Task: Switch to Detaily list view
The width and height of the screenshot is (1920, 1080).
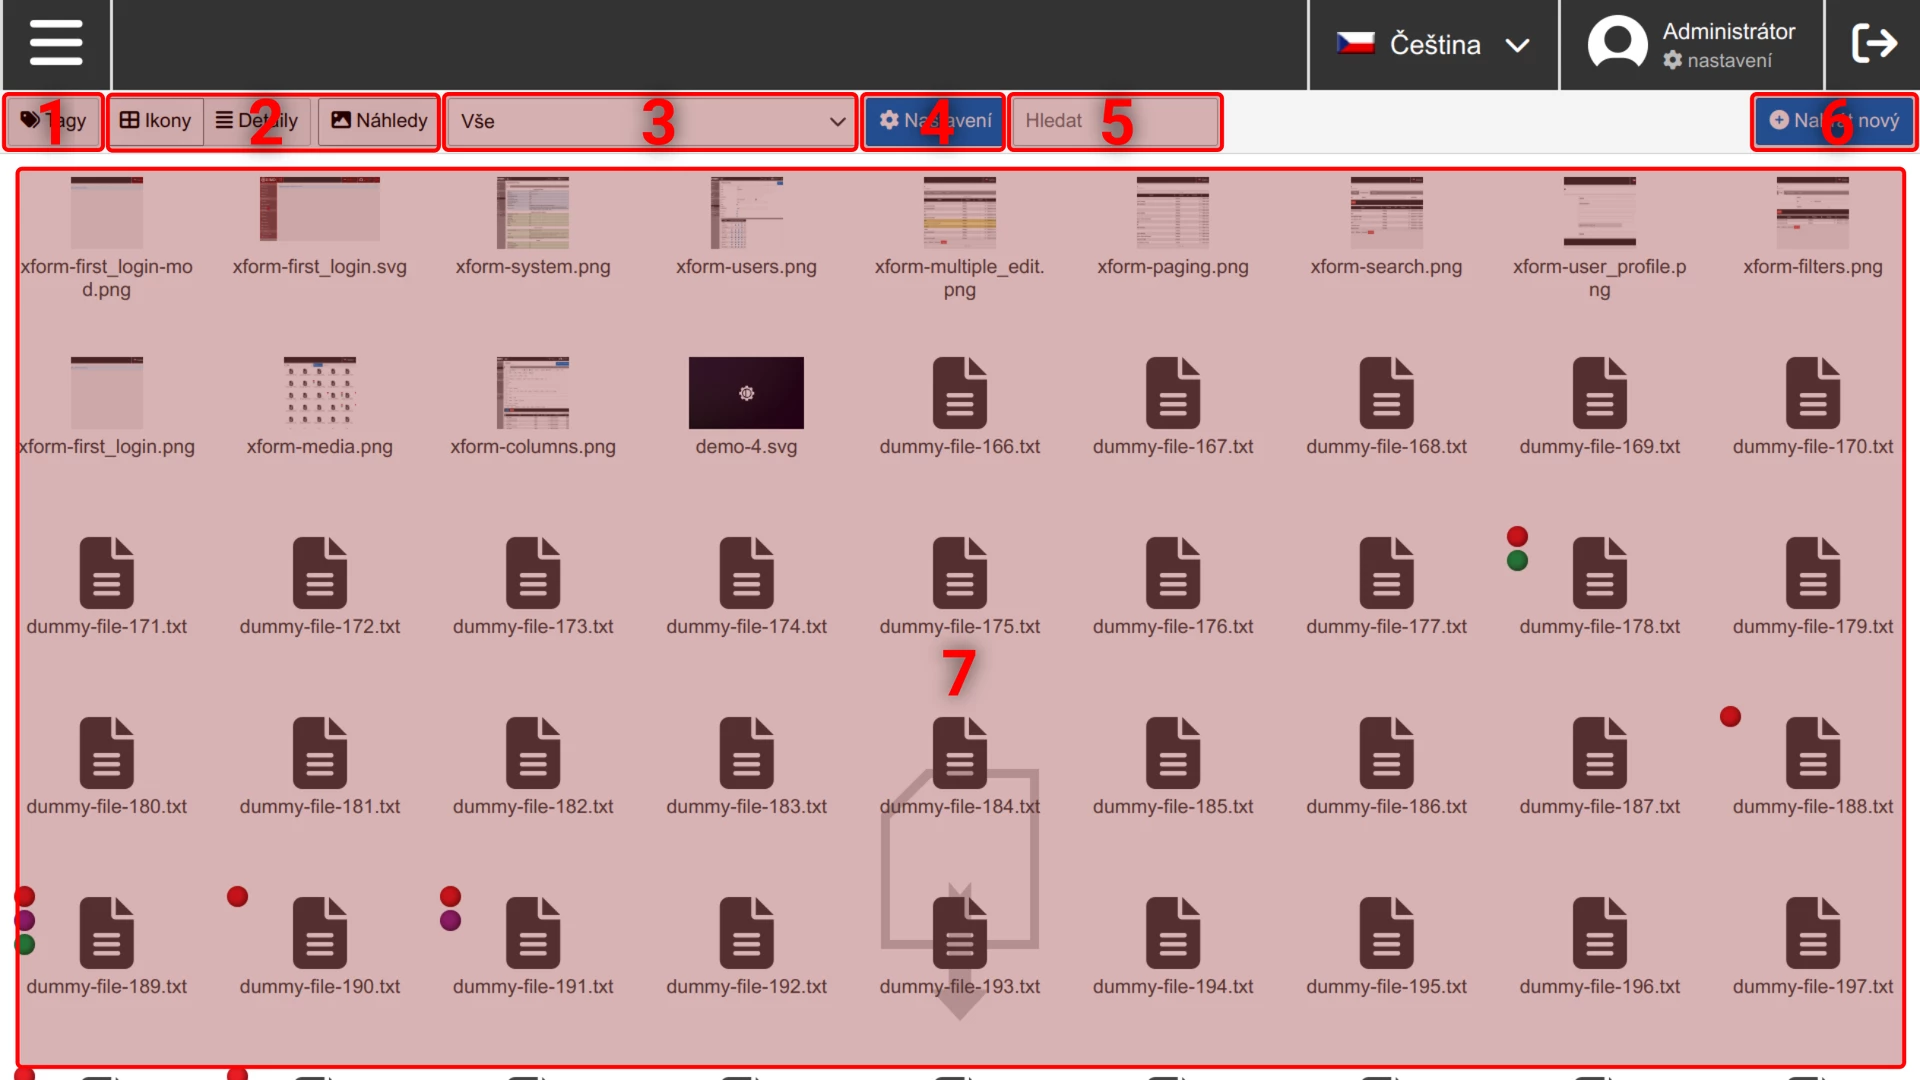Action: click(257, 121)
